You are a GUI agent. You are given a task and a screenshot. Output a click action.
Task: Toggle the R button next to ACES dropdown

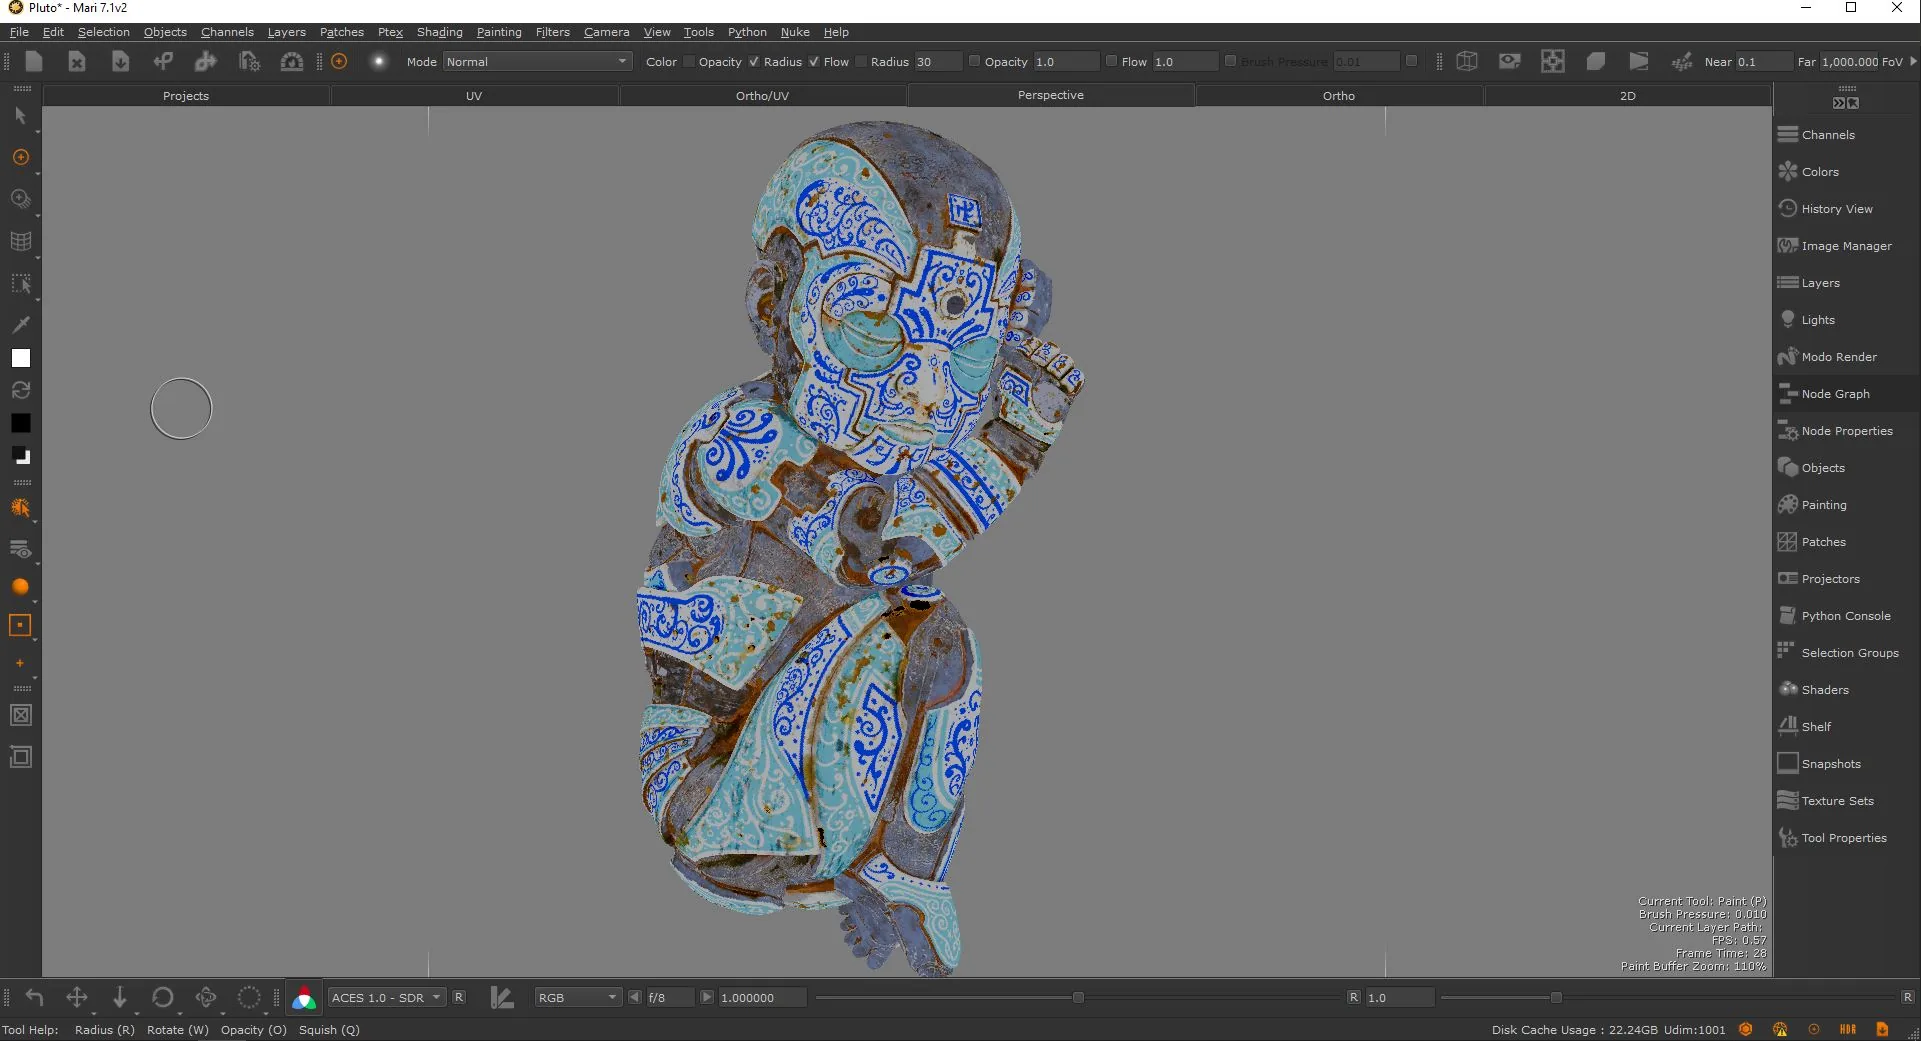click(x=459, y=998)
